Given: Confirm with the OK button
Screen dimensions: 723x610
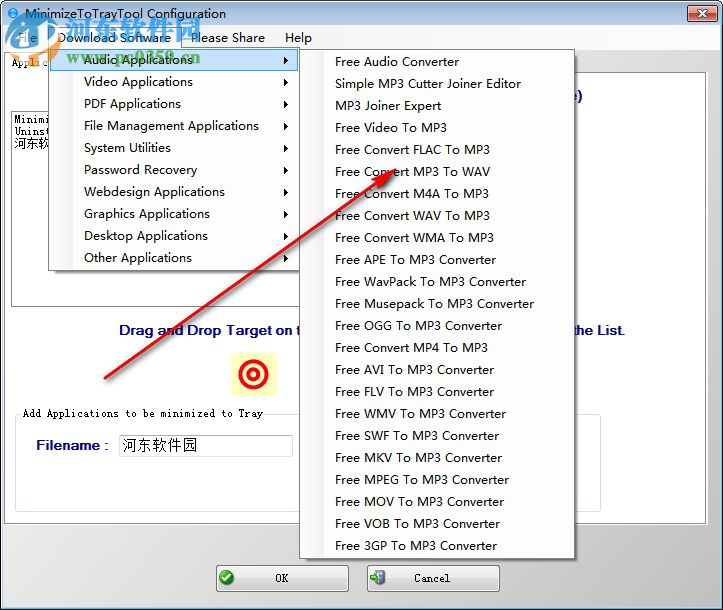Looking at the screenshot, I should pyautogui.click(x=282, y=578).
